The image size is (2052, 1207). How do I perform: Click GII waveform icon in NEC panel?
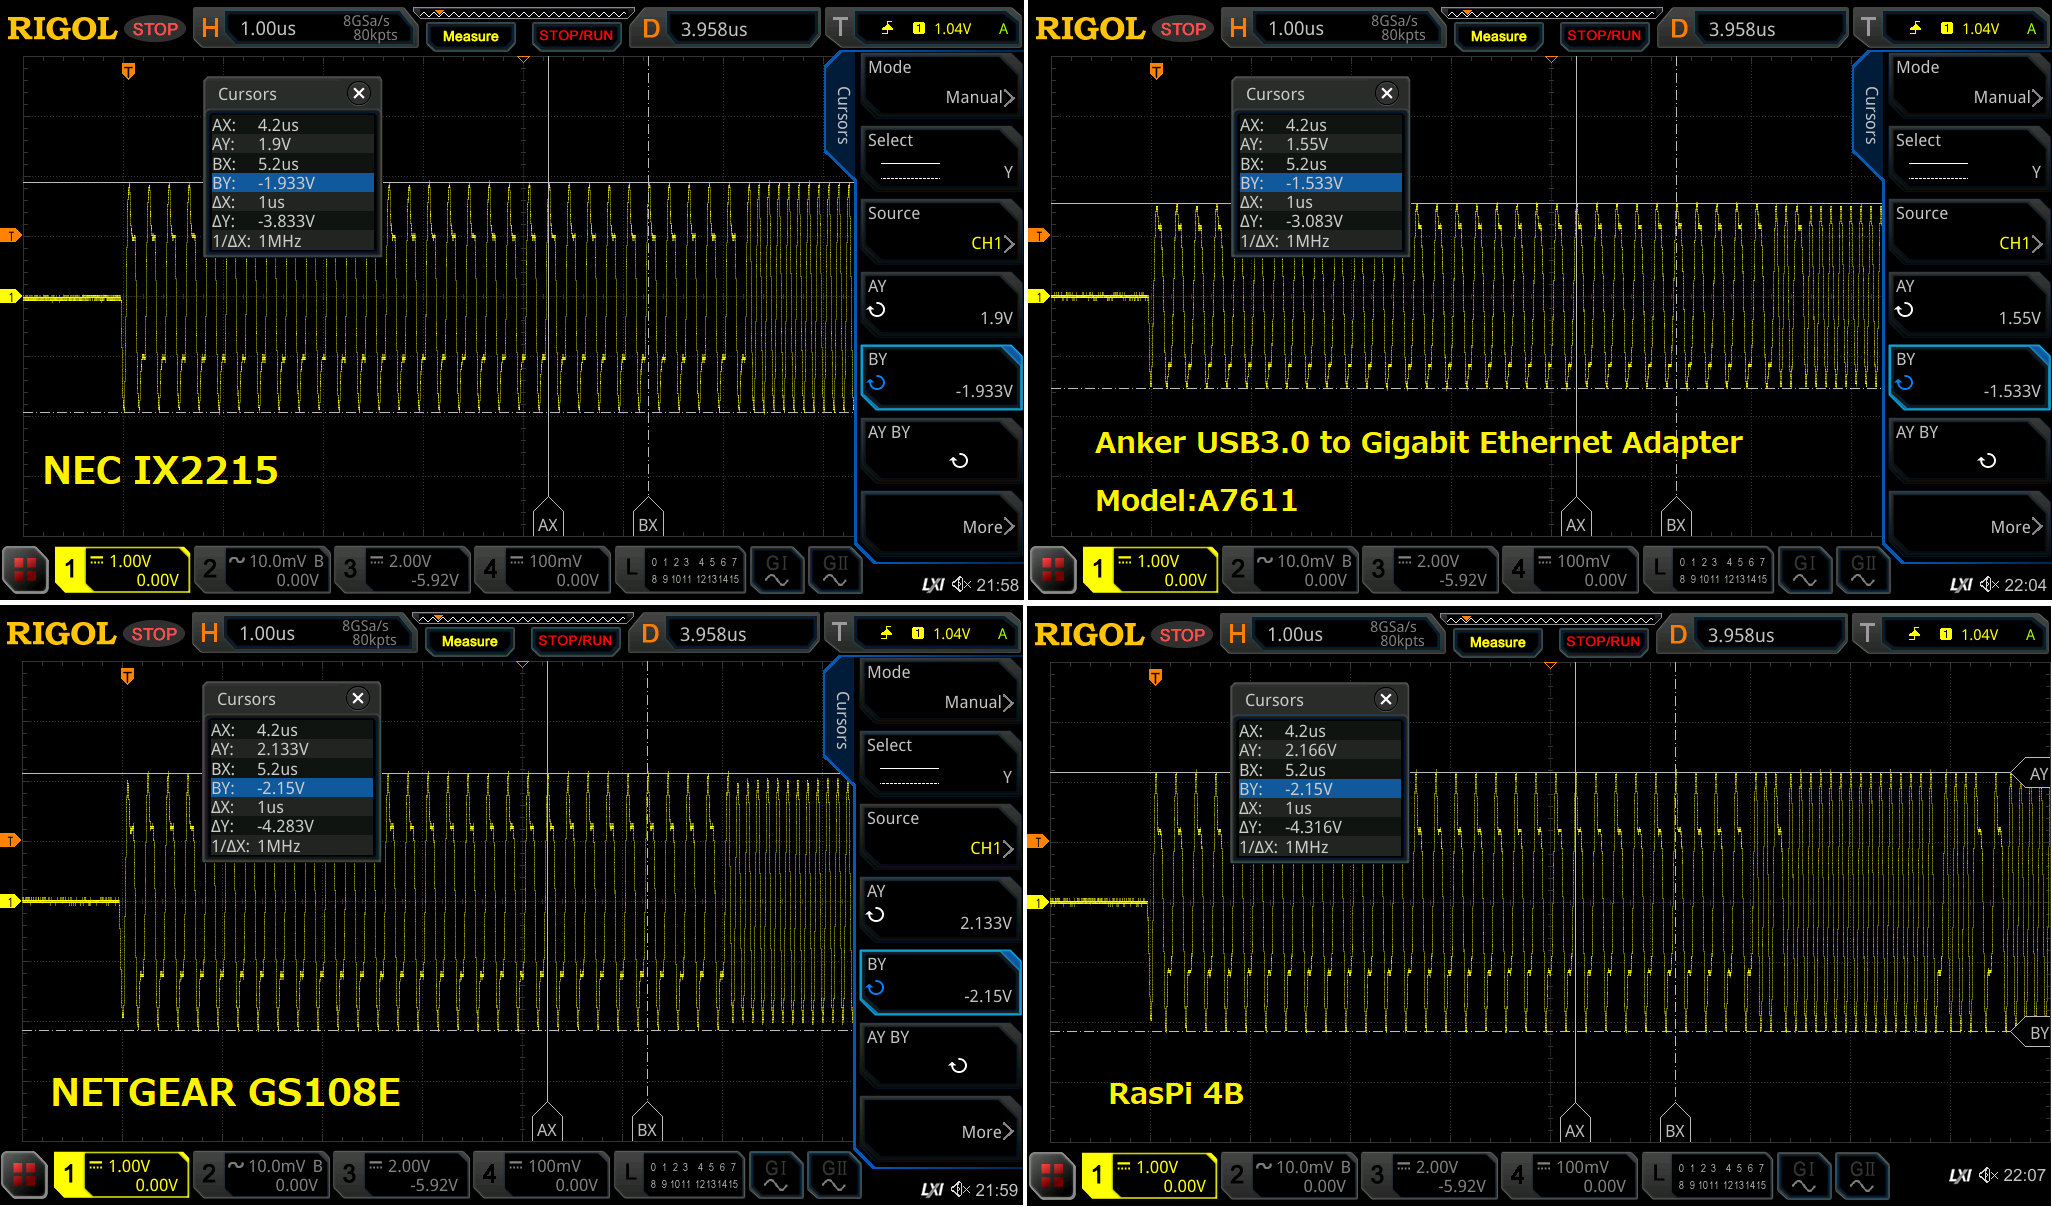pos(835,570)
